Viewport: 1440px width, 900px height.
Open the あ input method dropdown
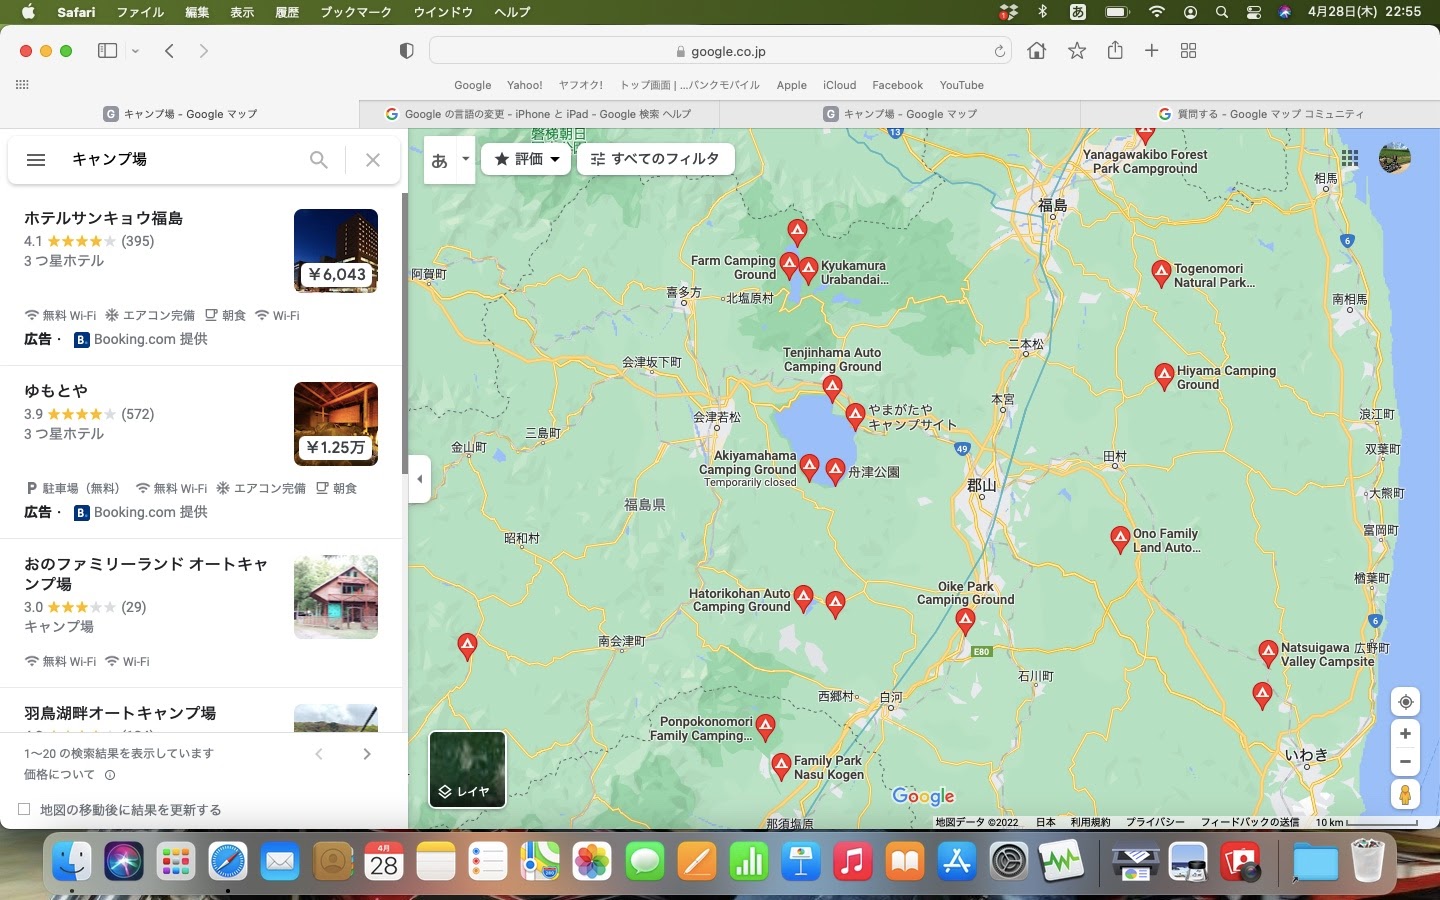pos(448,158)
